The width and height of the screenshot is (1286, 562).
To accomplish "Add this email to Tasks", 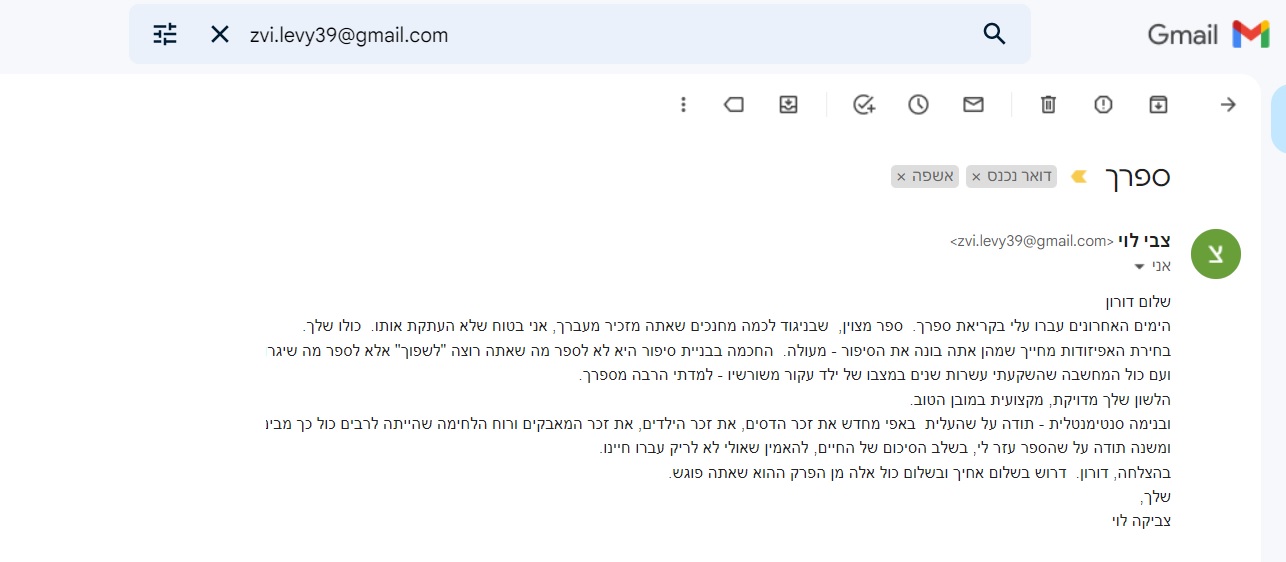I will pyautogui.click(x=864, y=105).
